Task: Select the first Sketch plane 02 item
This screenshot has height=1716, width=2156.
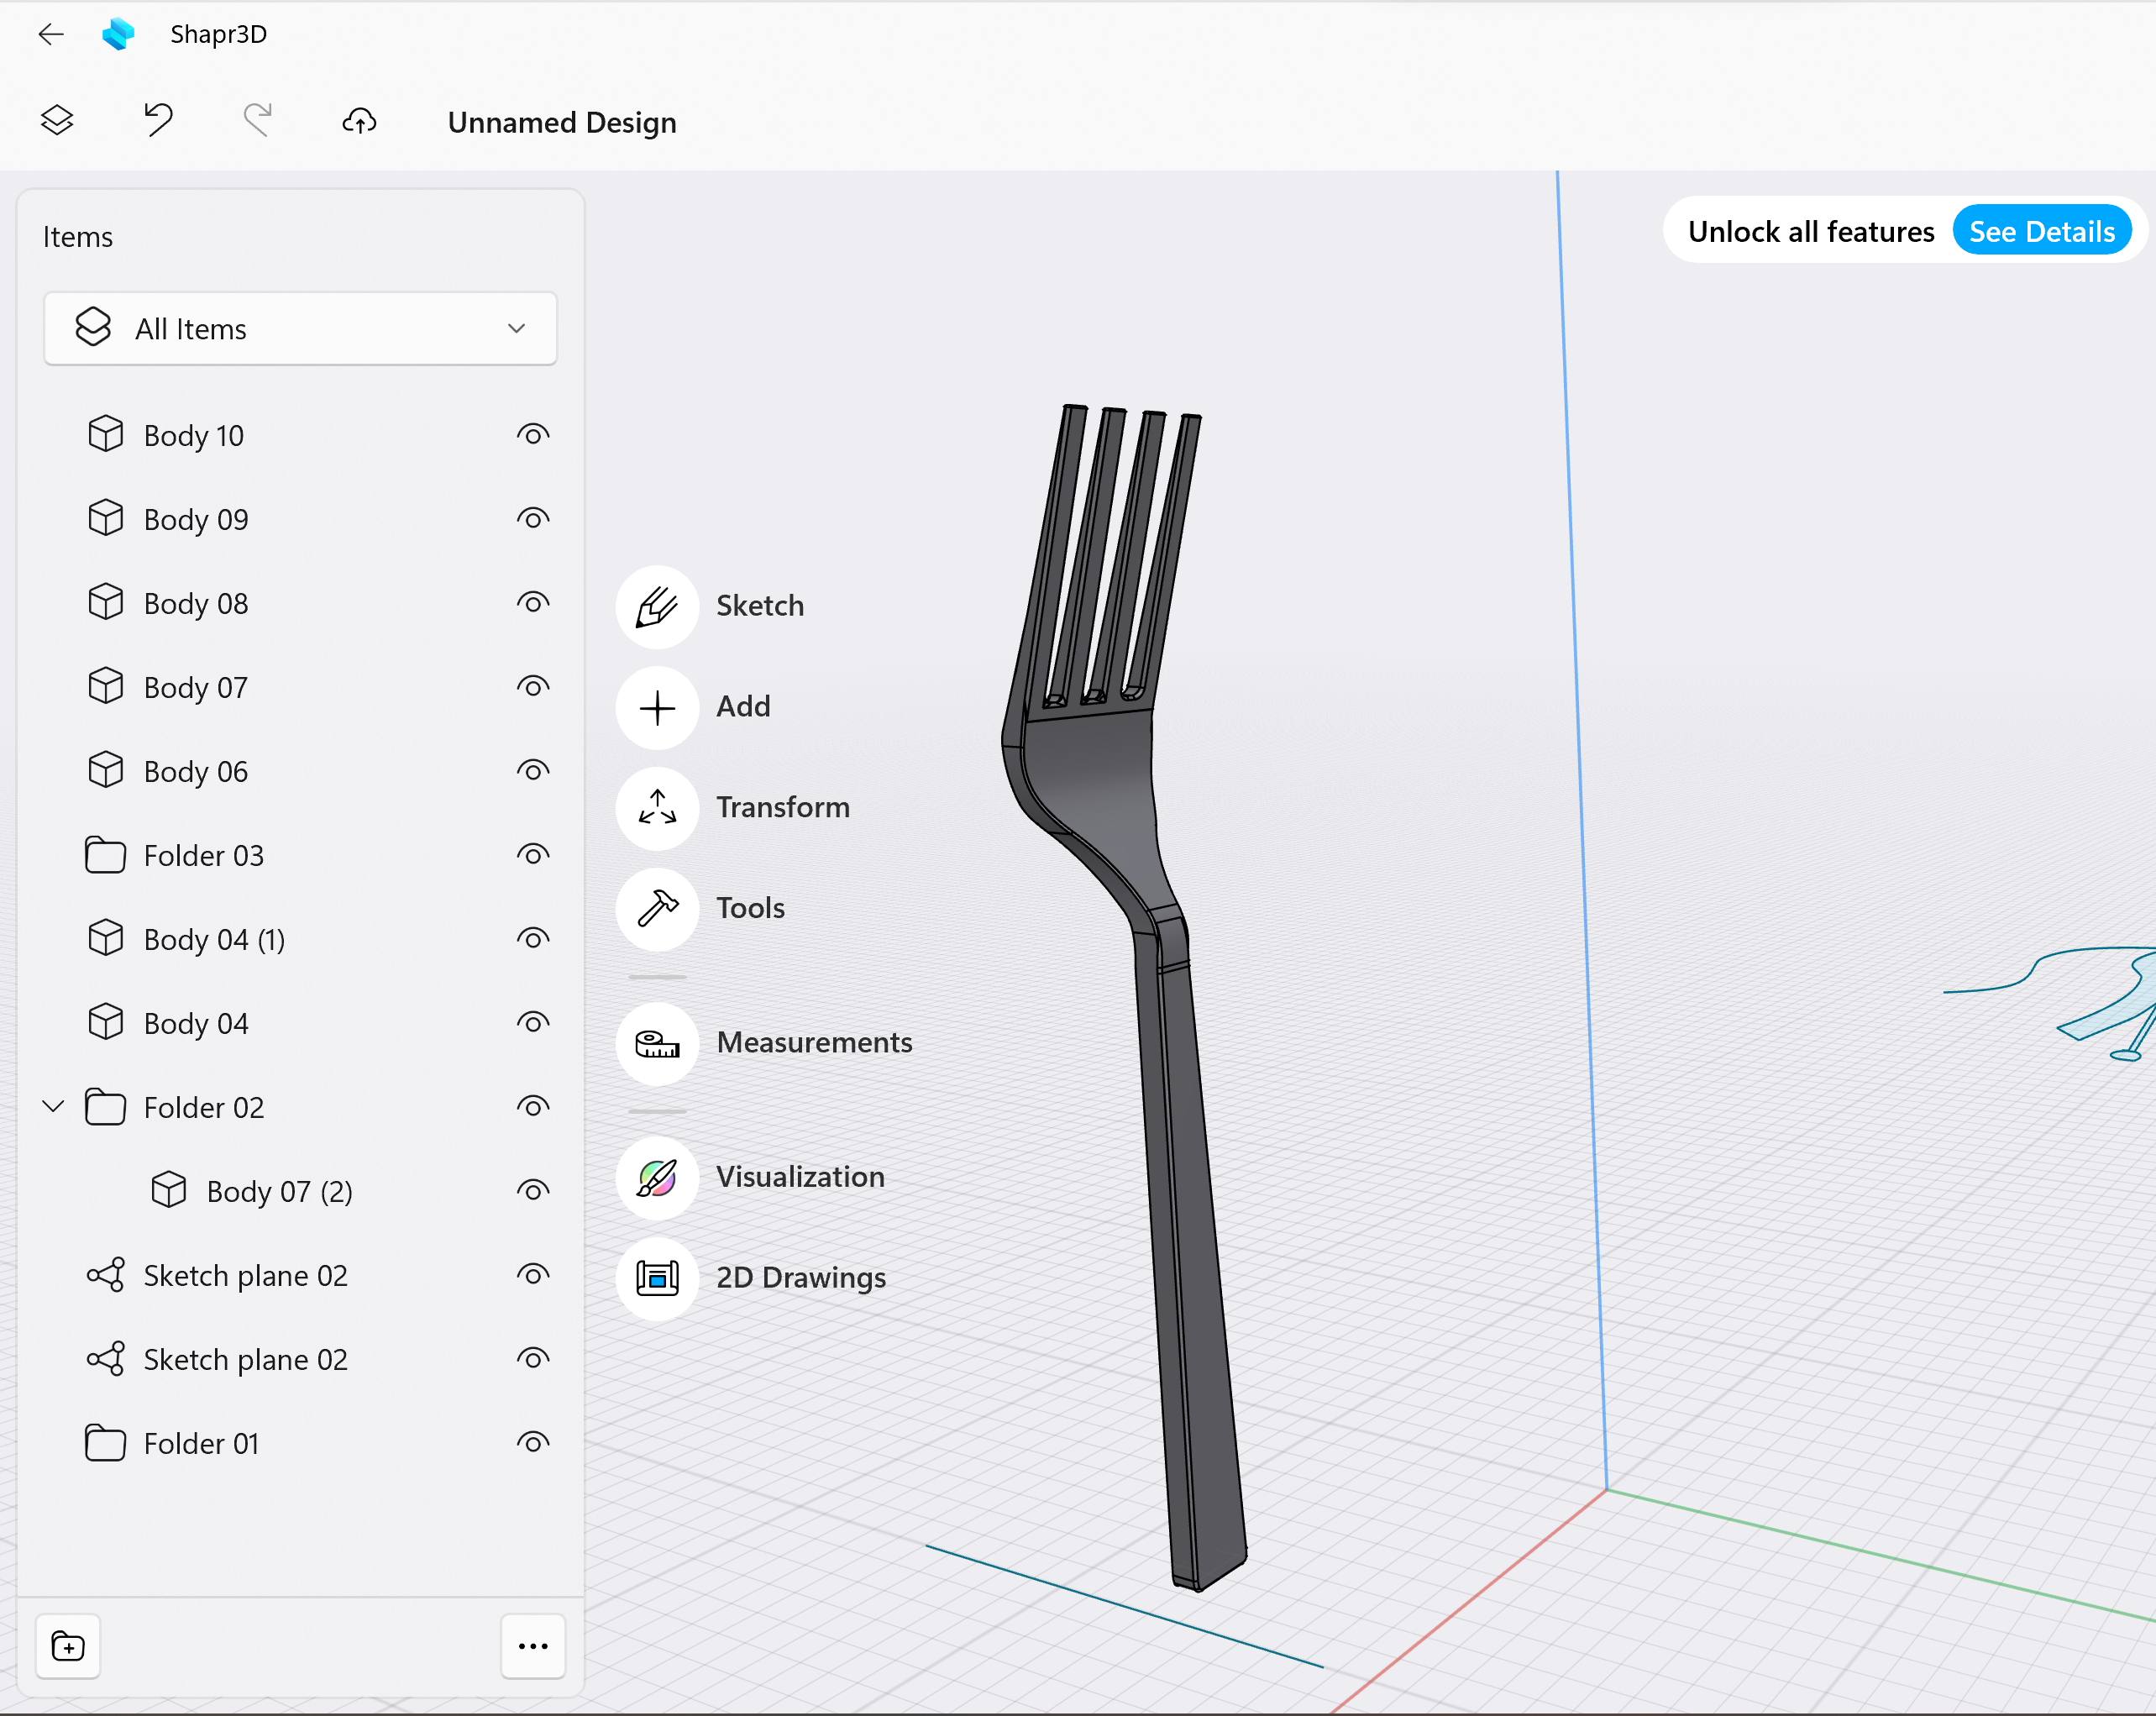Action: 245,1276
